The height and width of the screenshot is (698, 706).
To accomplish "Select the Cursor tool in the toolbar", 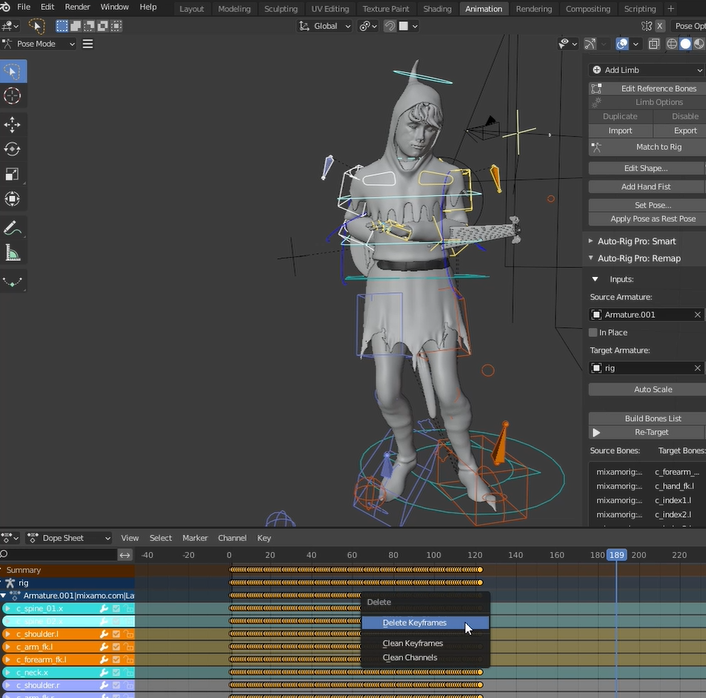I will (13, 96).
